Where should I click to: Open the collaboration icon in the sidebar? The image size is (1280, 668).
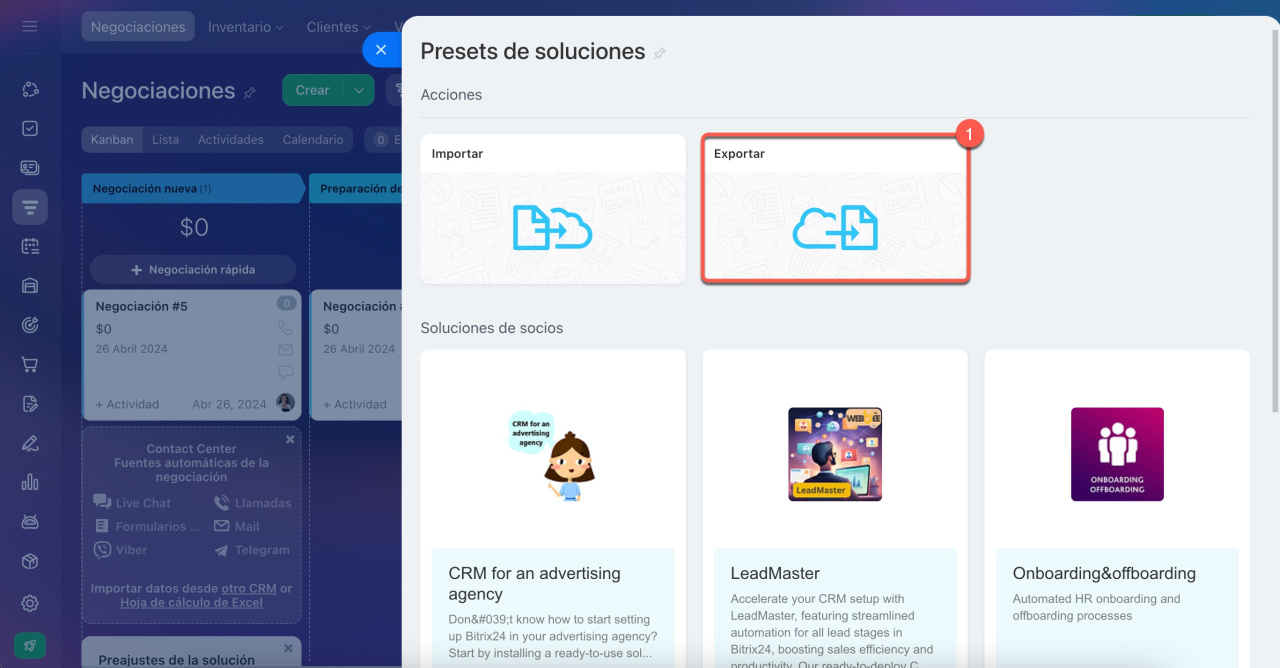click(30, 89)
